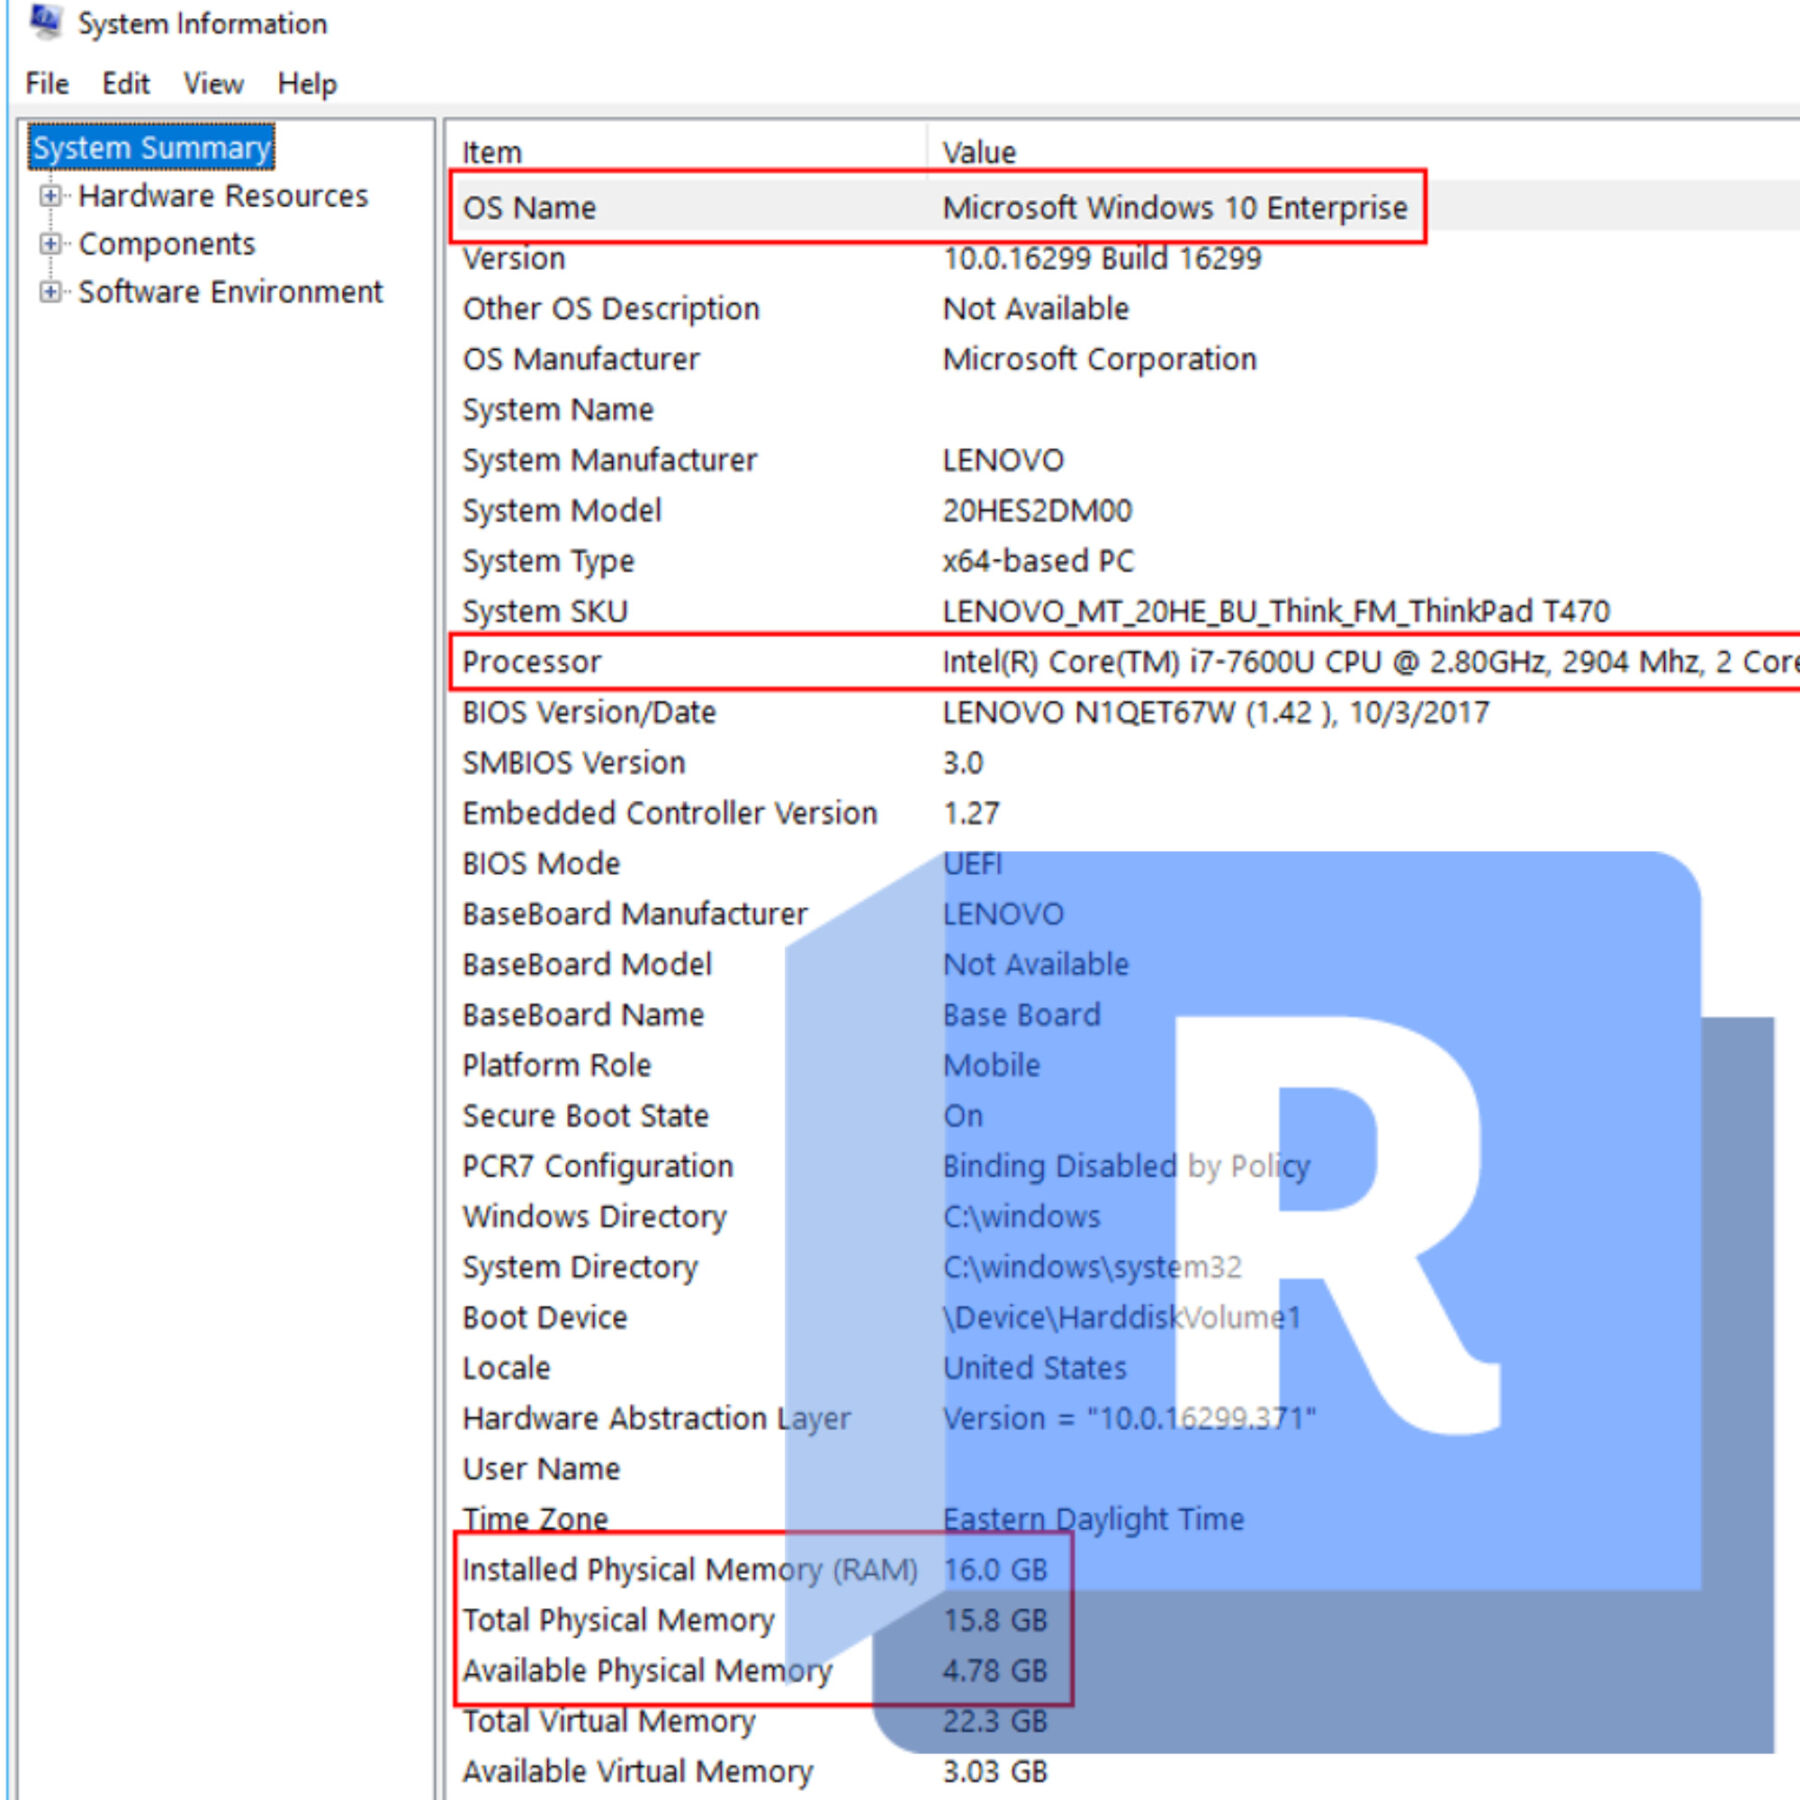Click the Intel Core i7-7600U value
The image size is (1800, 1800).
click(x=1370, y=662)
